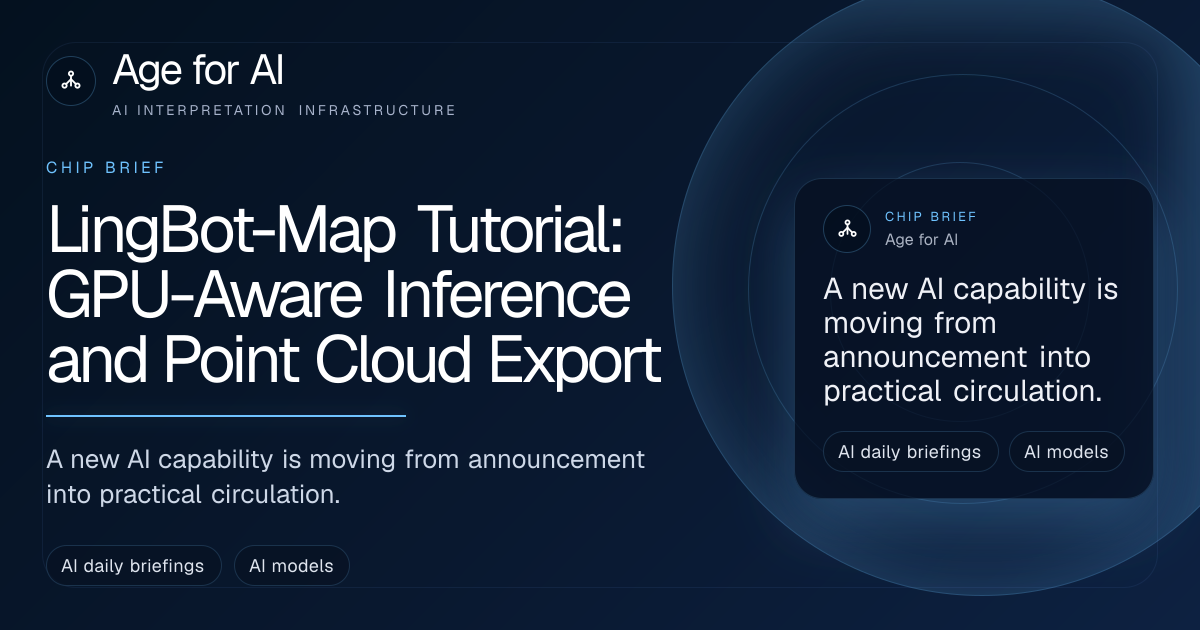This screenshot has height=630, width=1200.
Task: Click CHIP BRIEF label inside the preview card
Action: tap(931, 217)
